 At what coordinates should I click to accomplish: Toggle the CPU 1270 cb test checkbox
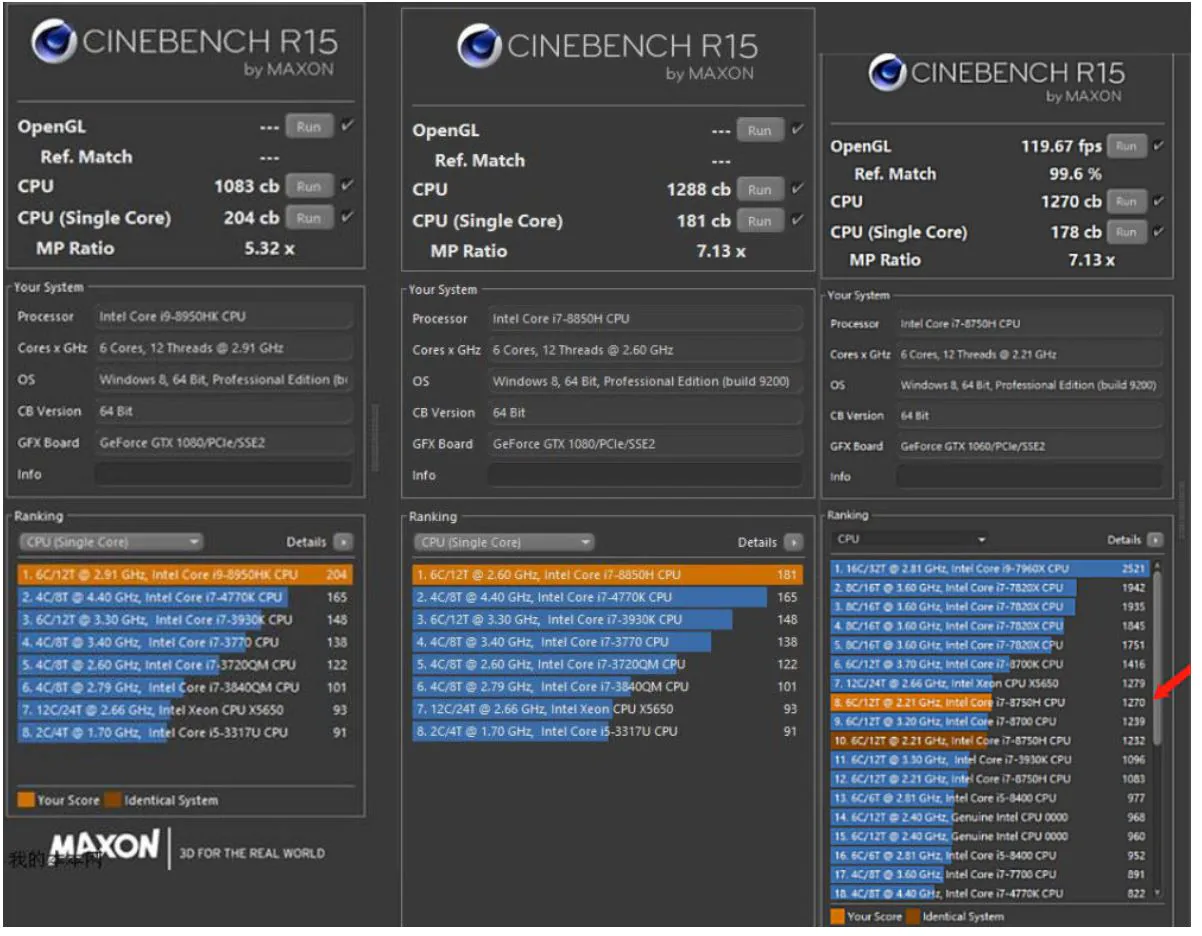coord(1158,200)
